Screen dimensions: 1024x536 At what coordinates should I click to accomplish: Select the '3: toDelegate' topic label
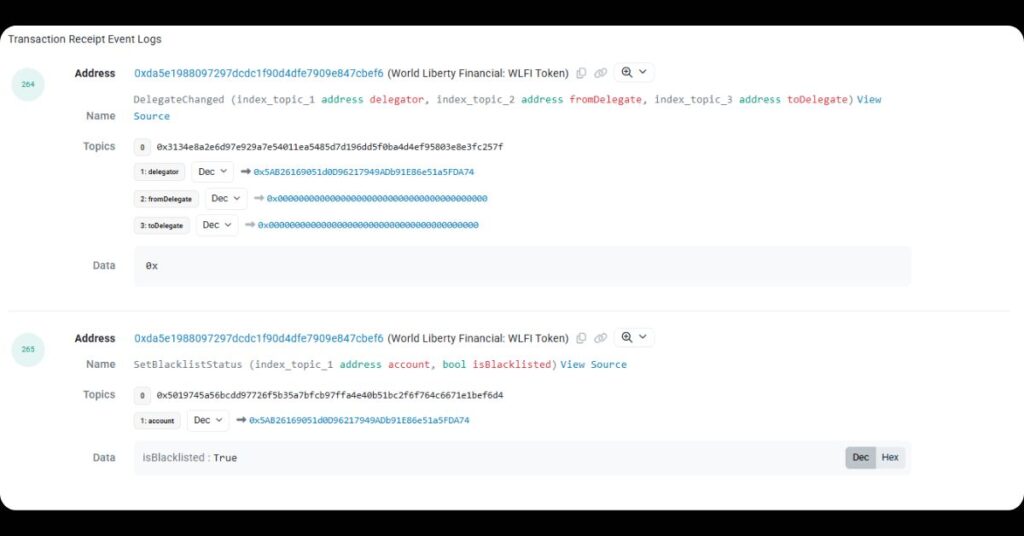pyautogui.click(x=161, y=225)
